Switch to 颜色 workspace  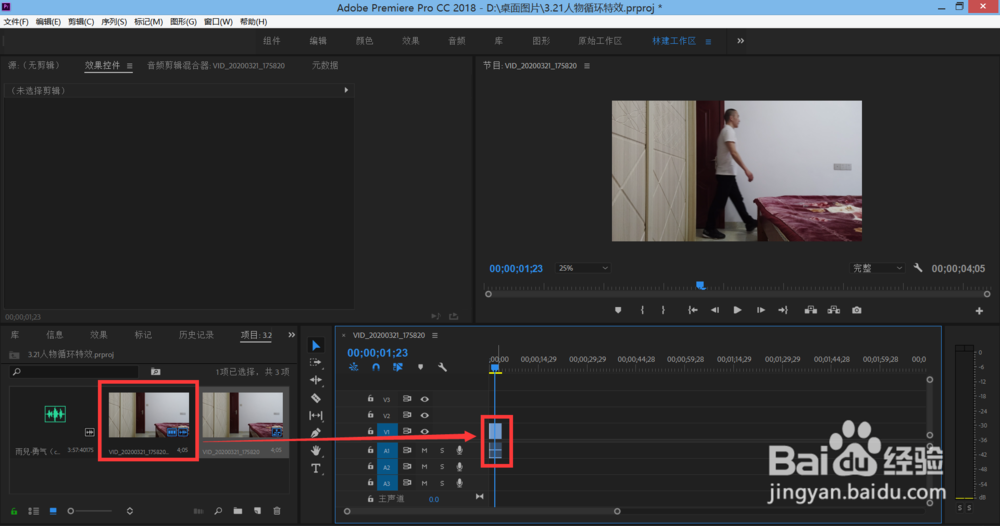[364, 41]
